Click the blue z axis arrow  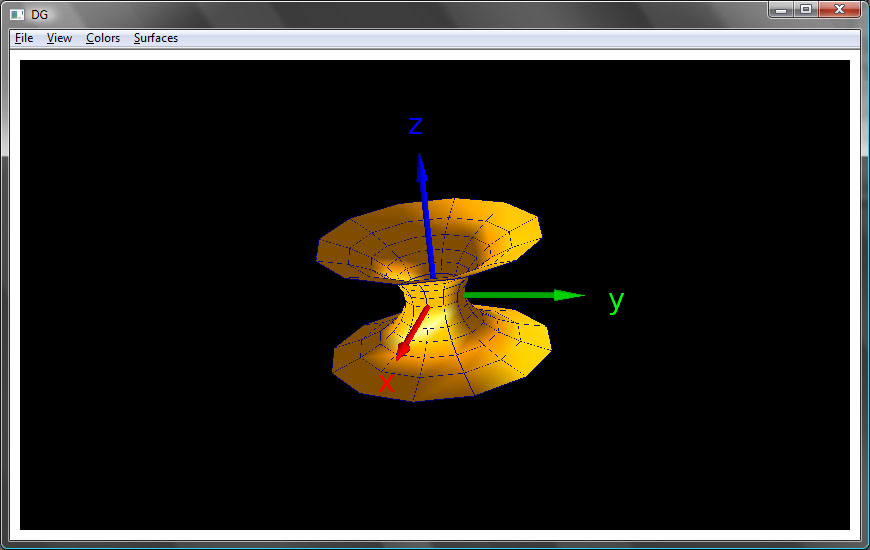[x=426, y=216]
